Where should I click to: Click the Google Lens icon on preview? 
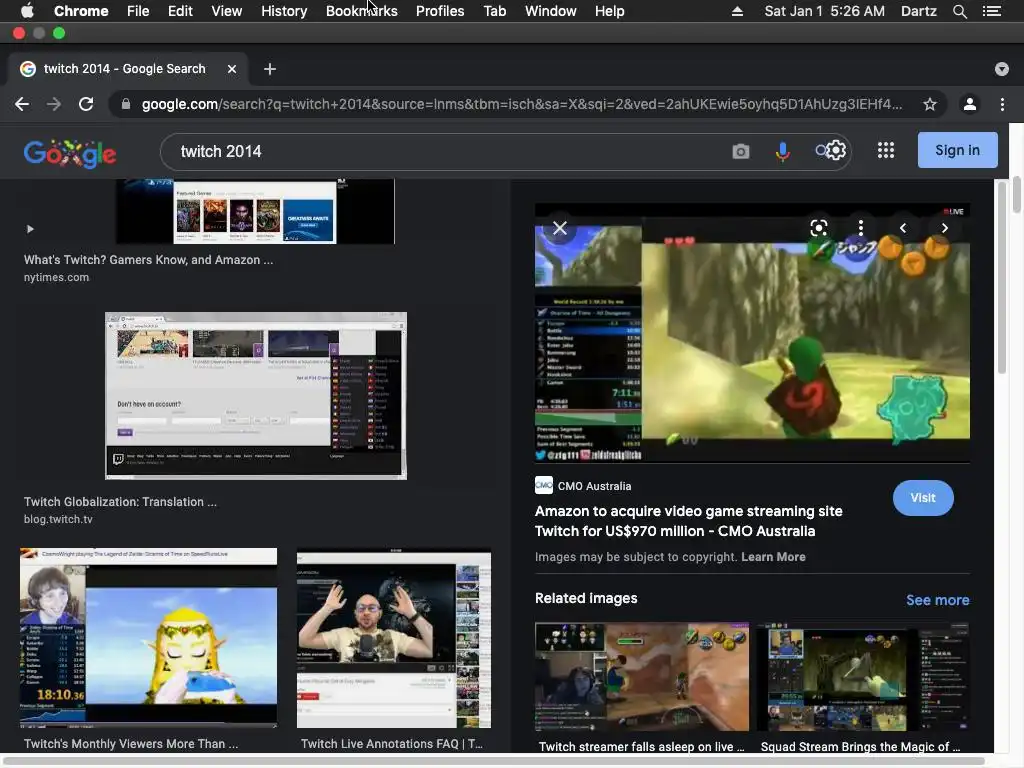(818, 228)
